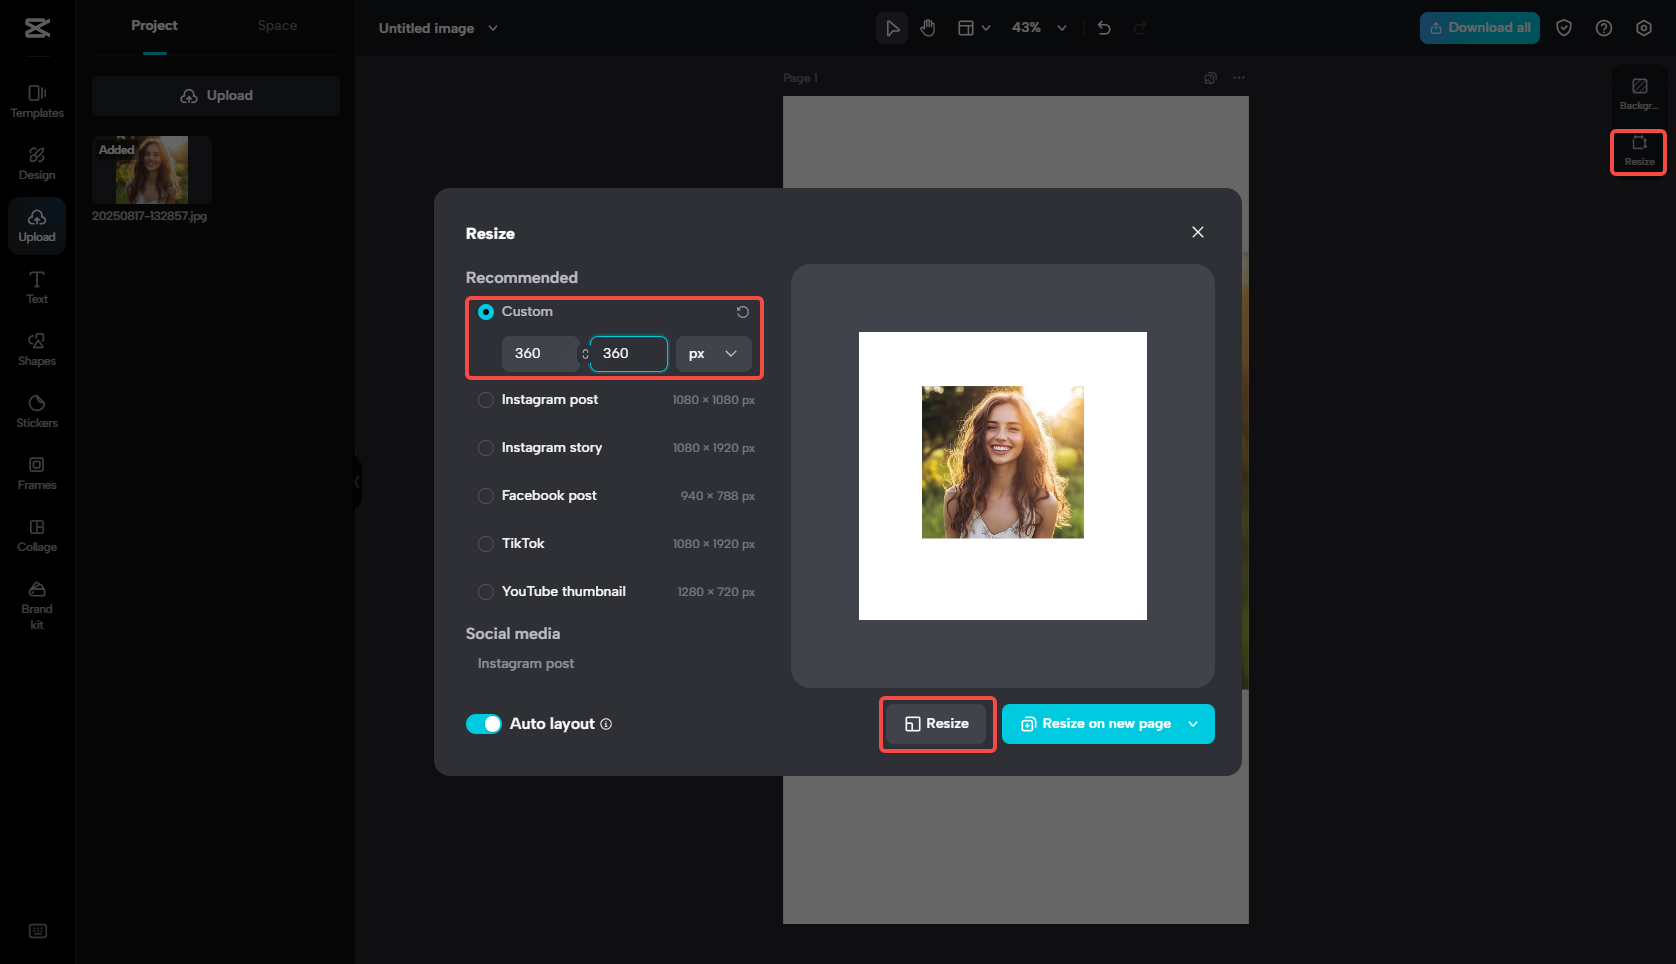
Task: Open the Frames panel
Action: (x=37, y=473)
